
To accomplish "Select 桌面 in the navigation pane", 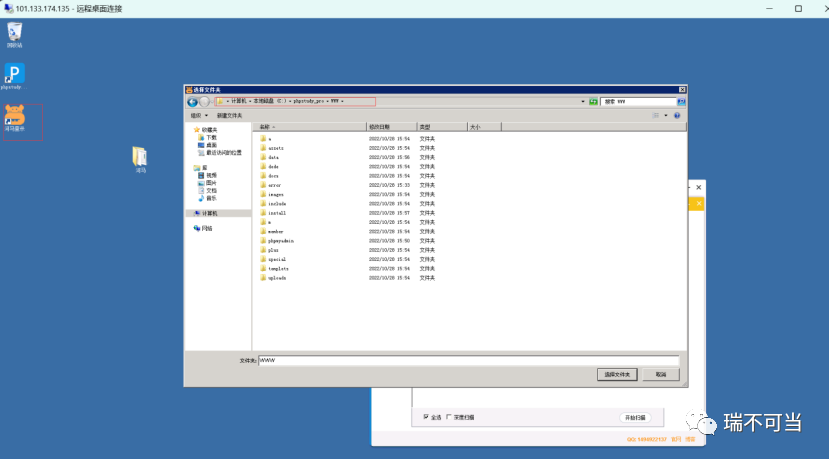I will (x=208, y=145).
